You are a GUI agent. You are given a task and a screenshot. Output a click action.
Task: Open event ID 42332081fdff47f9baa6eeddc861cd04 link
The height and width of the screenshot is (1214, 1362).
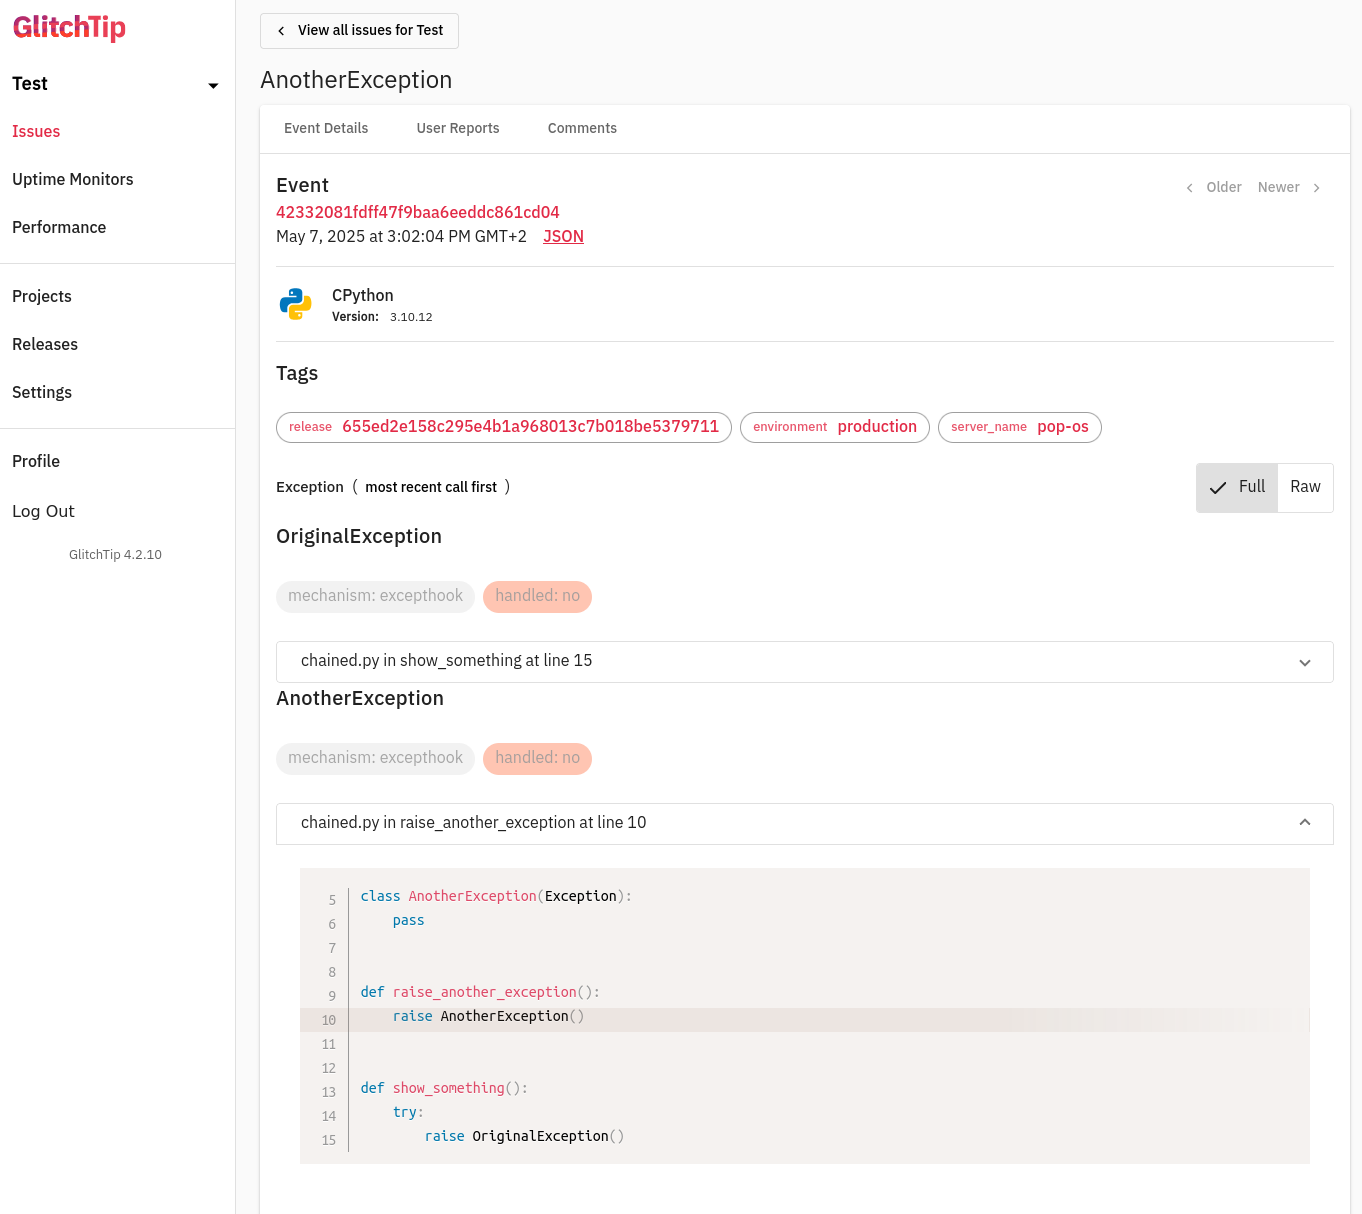pos(418,212)
